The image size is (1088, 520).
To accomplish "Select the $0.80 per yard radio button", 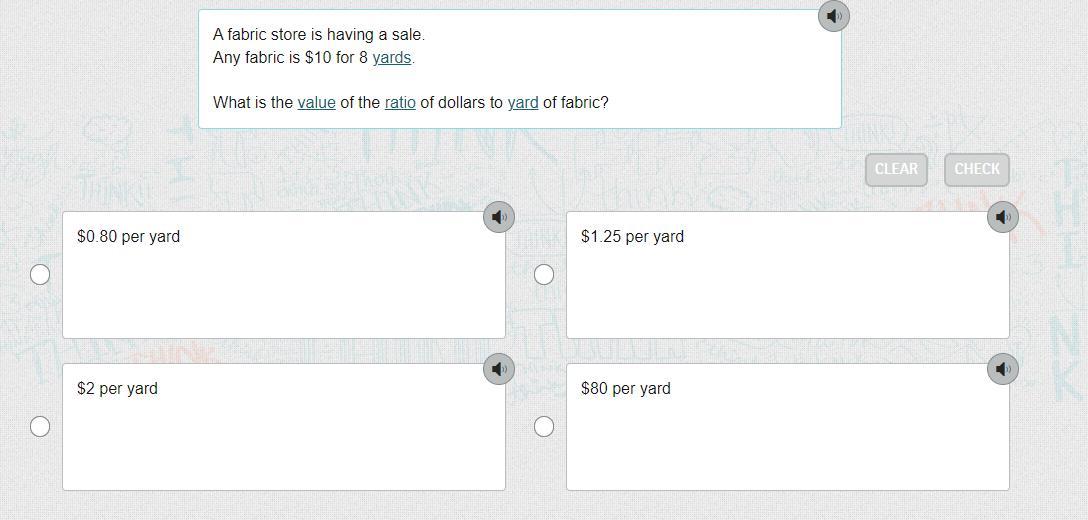I will click(40, 274).
